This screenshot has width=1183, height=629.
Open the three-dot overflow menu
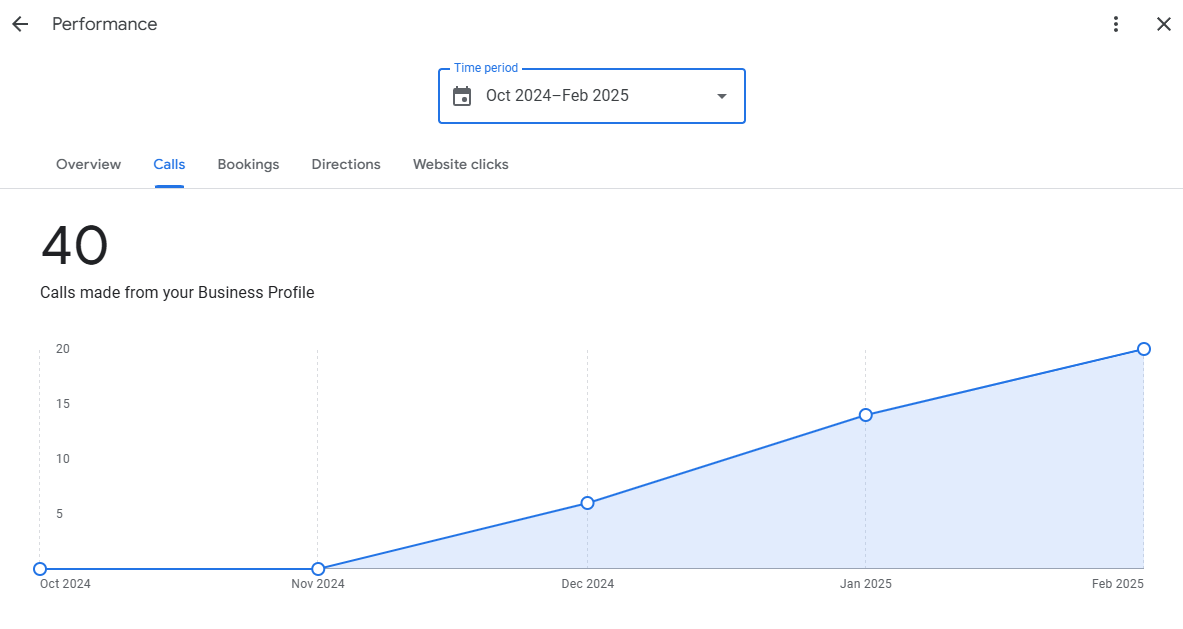click(1115, 23)
